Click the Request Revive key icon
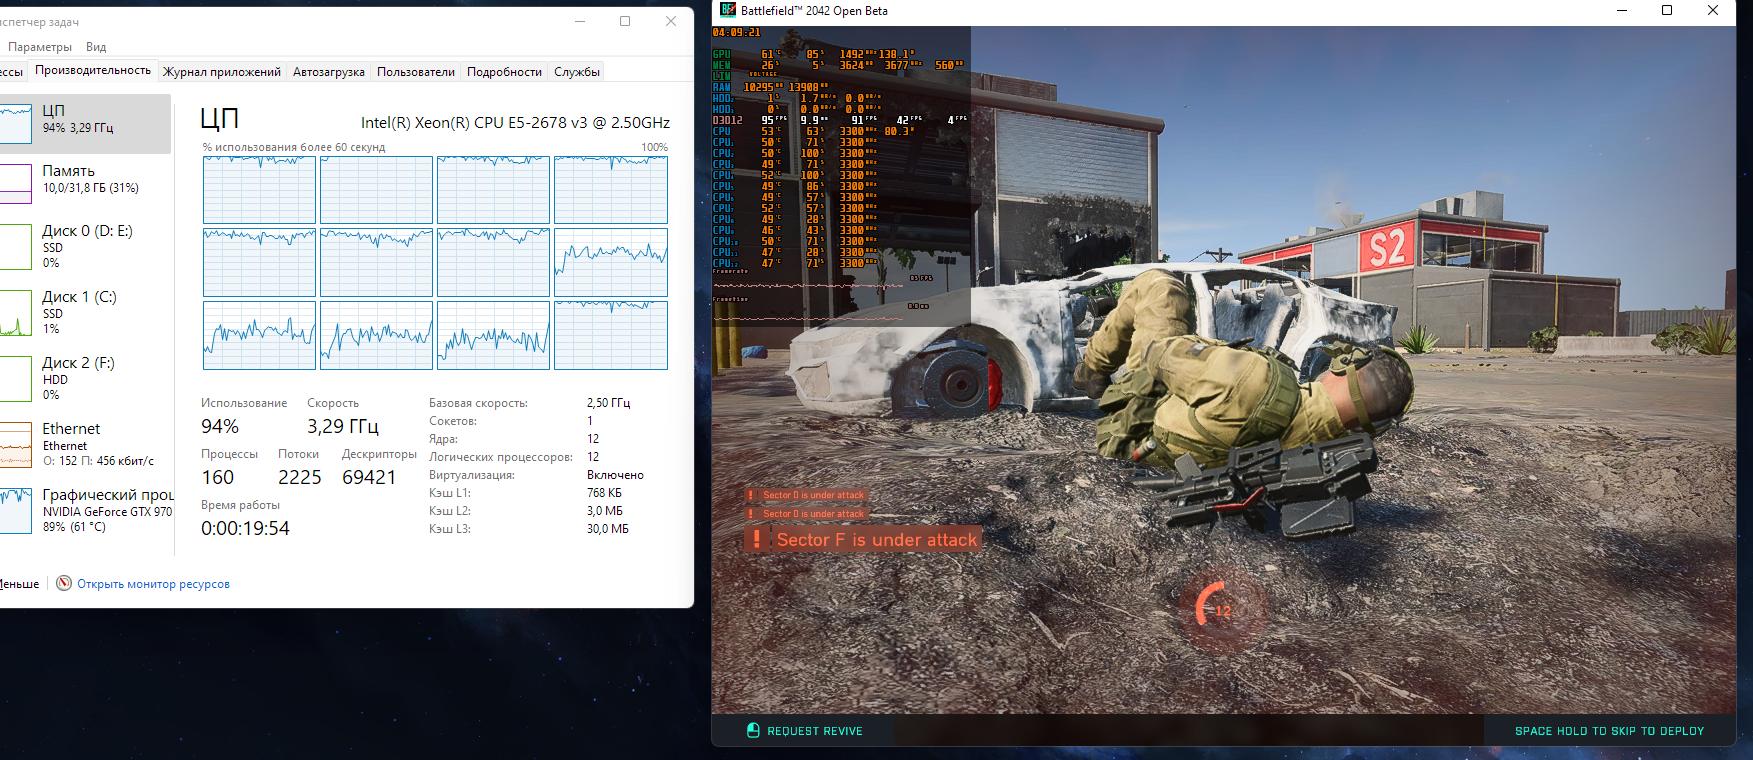This screenshot has height=760, width=1753. [x=754, y=730]
